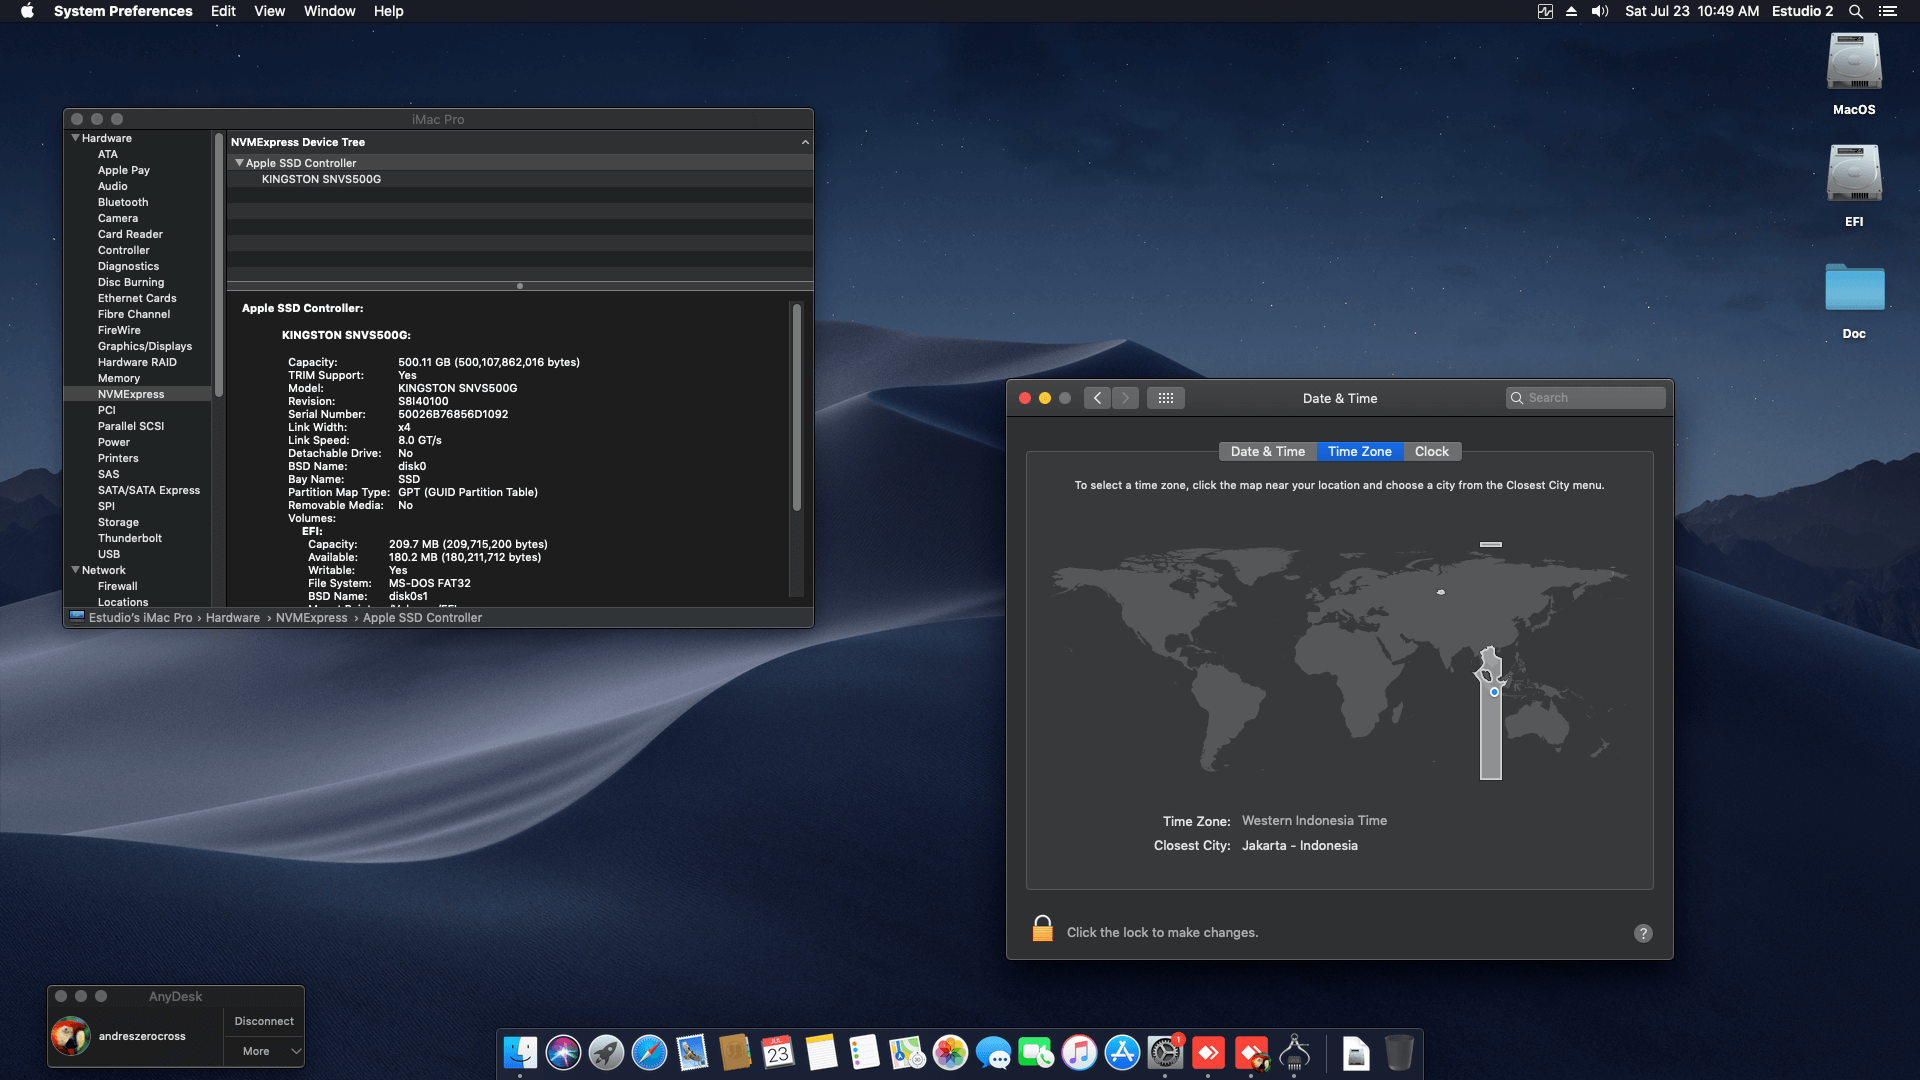Screen dimensions: 1920x1080
Task: Select Graphics/Displays in sidebar
Action: click(x=144, y=346)
